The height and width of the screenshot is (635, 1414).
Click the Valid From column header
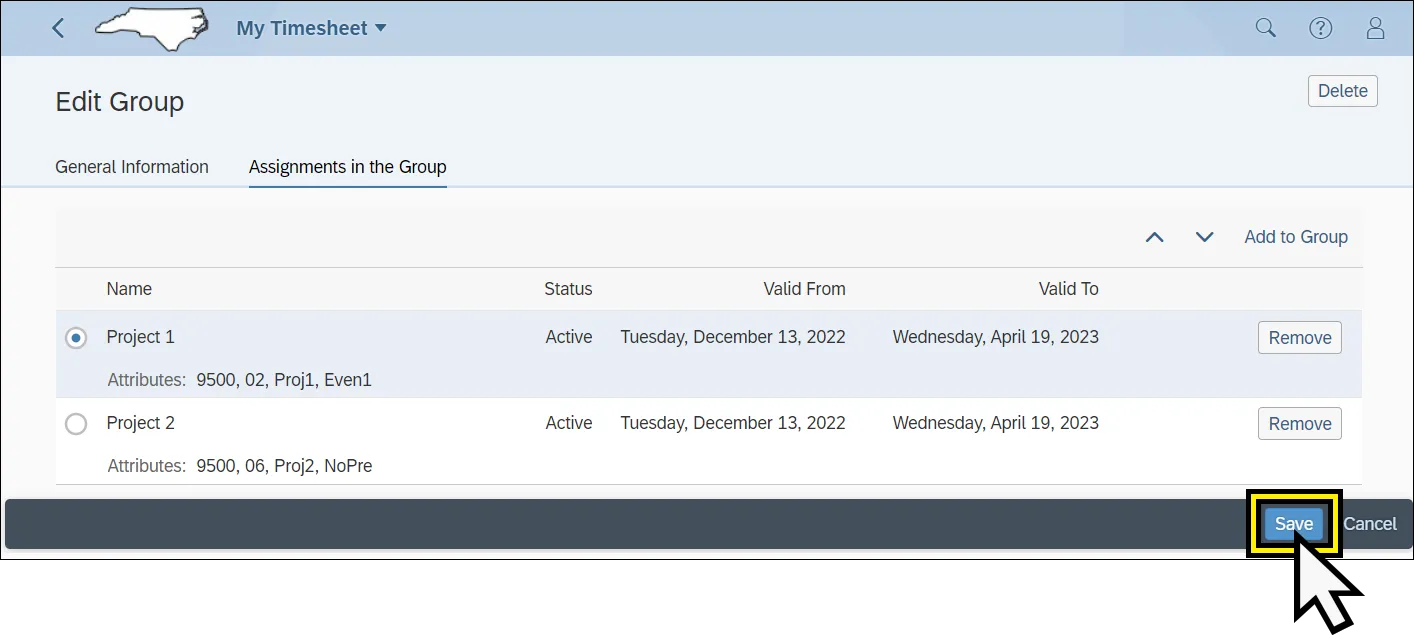click(x=804, y=289)
